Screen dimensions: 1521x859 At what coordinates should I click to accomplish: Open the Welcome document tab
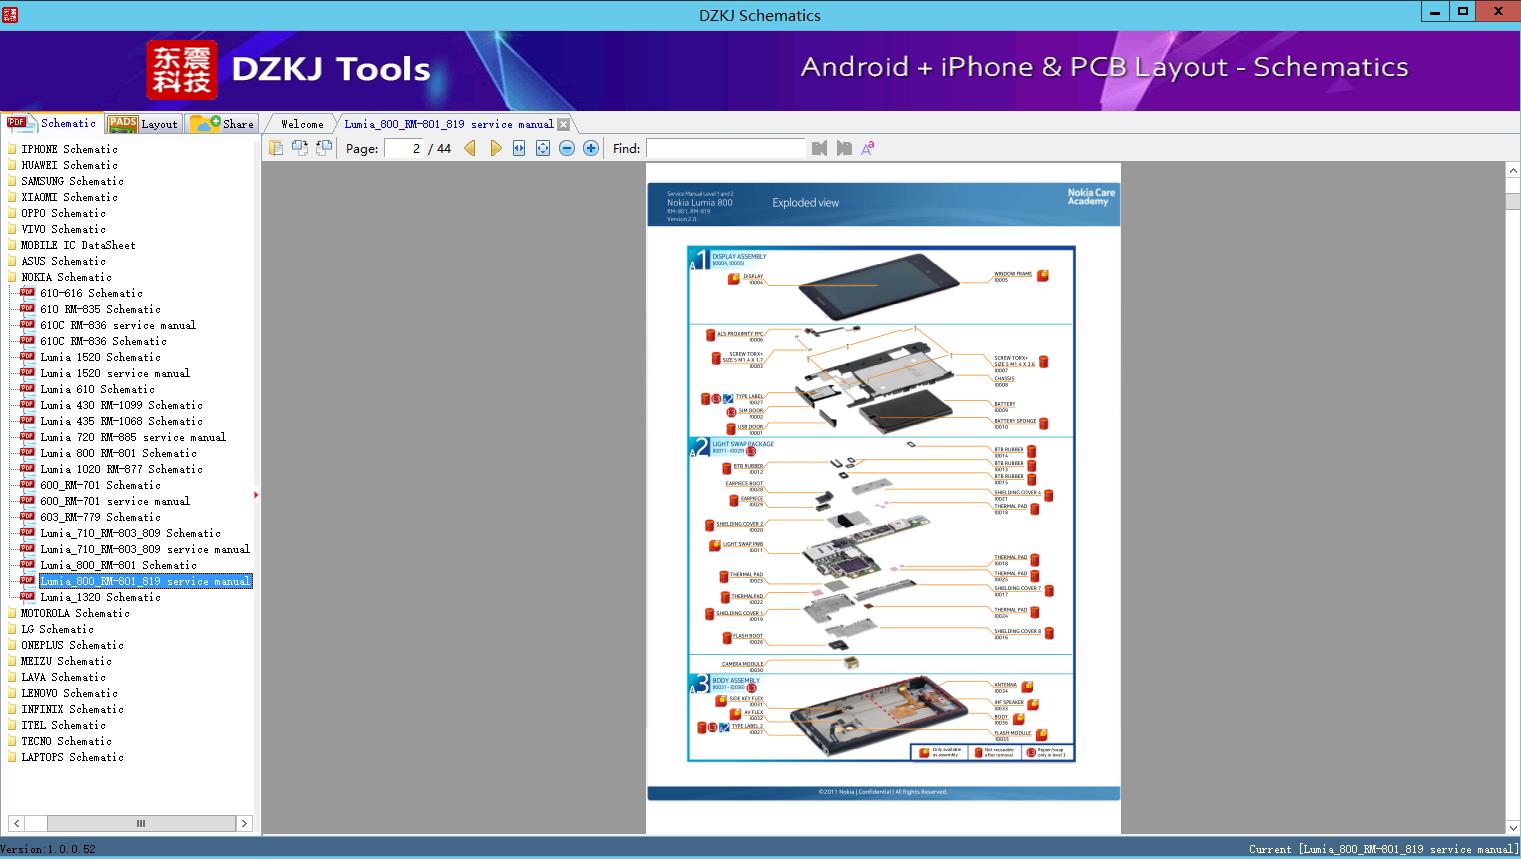302,124
